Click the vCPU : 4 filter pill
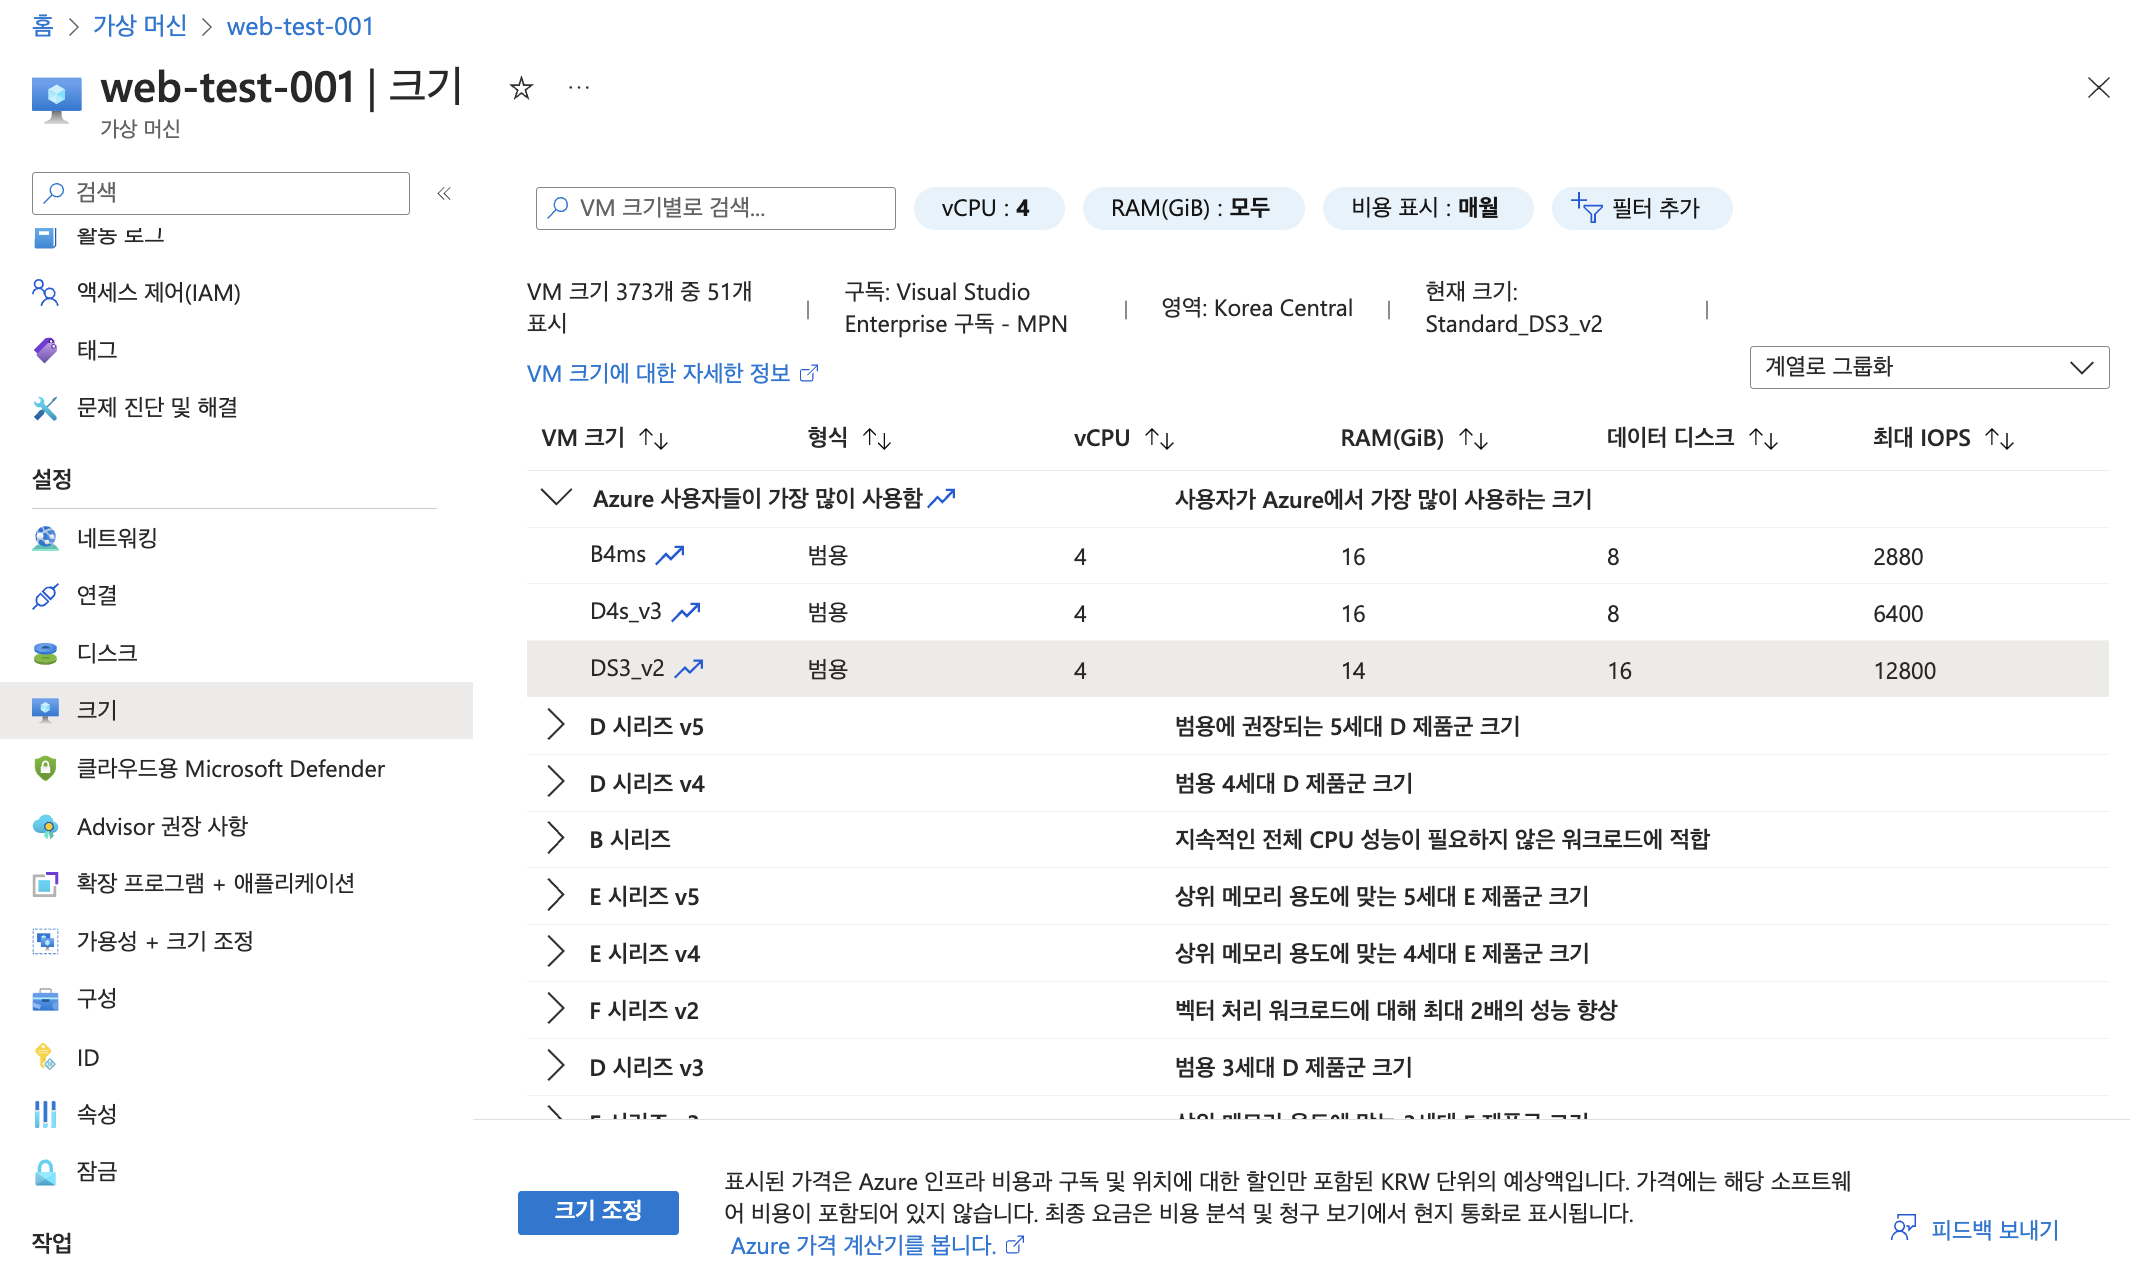The height and width of the screenshot is (1272, 2130). tap(987, 208)
